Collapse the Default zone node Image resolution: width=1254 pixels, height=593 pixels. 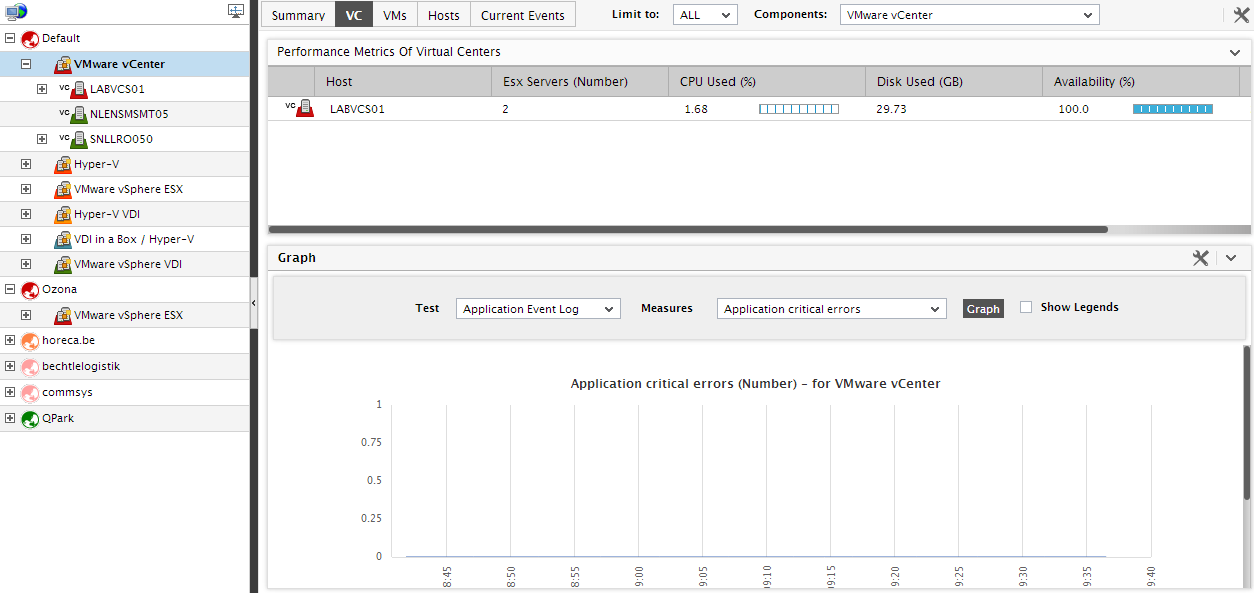(x=10, y=38)
